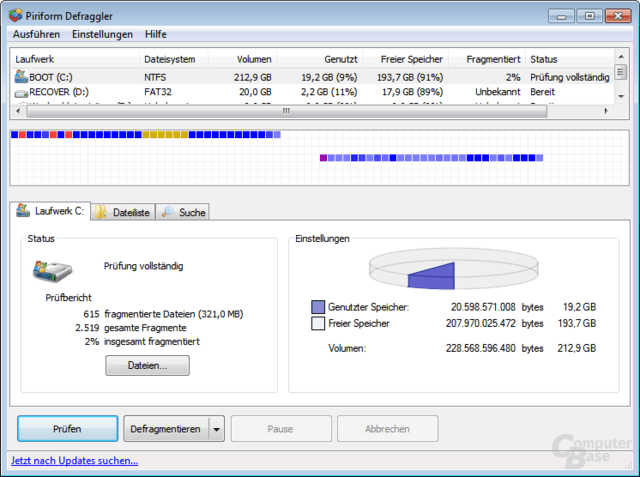Screen dimensions: 640x477
Task: Click the RECOVER (D:) drive icon
Action: (x=21, y=93)
